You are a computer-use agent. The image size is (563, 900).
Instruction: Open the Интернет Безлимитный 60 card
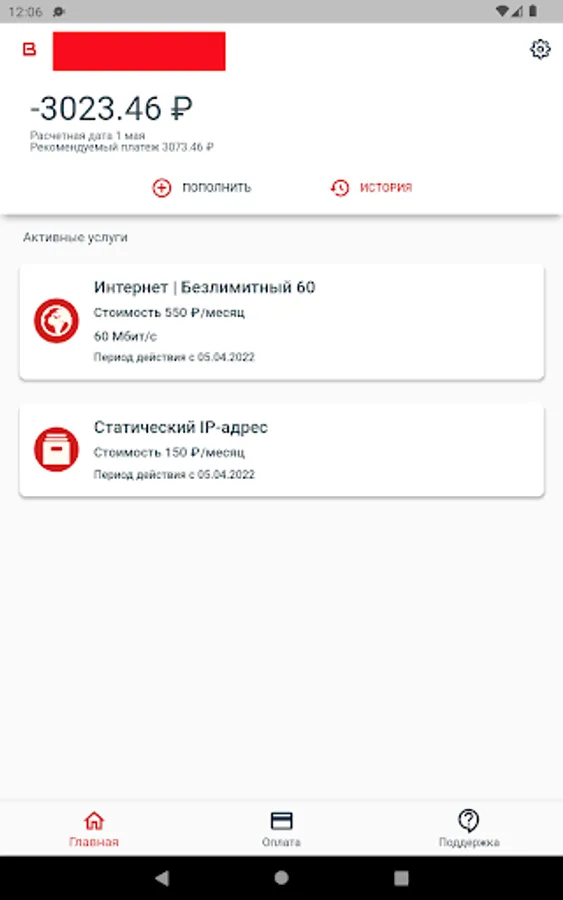282,322
